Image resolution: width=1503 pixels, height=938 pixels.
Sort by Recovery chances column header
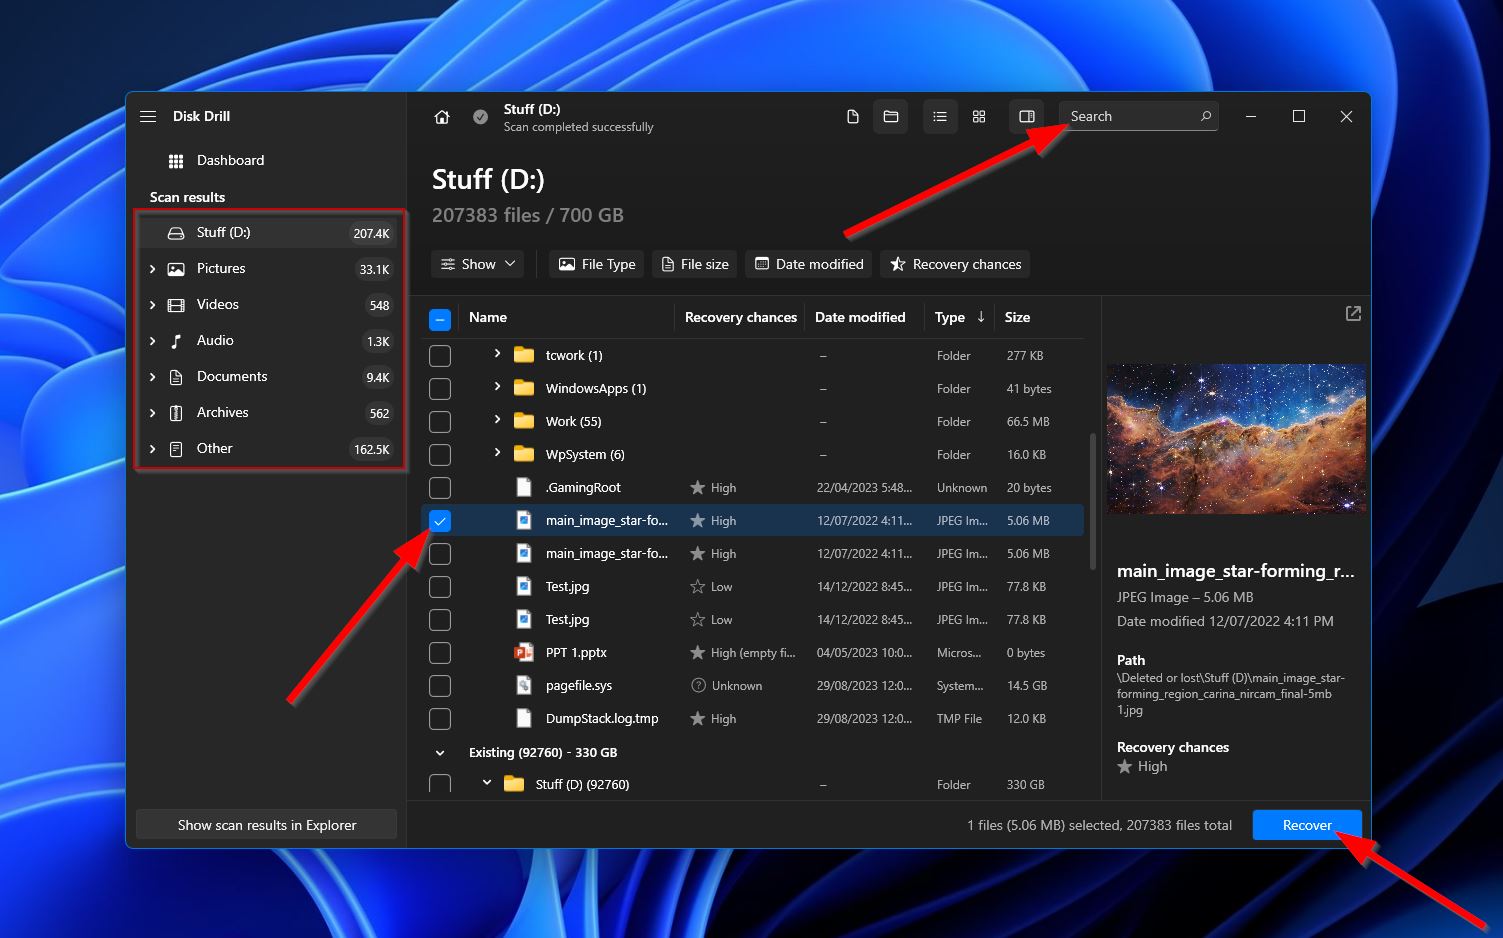click(741, 317)
